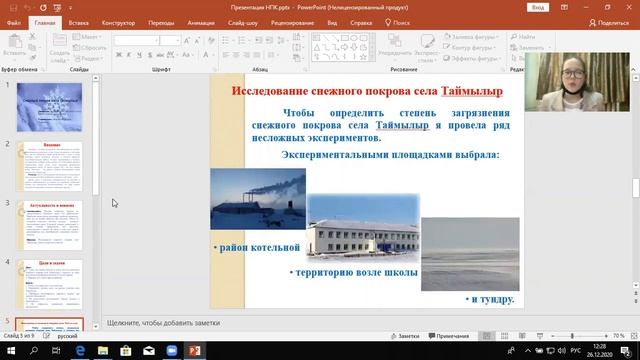The height and width of the screenshot is (360, 640).
Task: Toggle Bold (Ж) formatting
Action: (x=119, y=55)
